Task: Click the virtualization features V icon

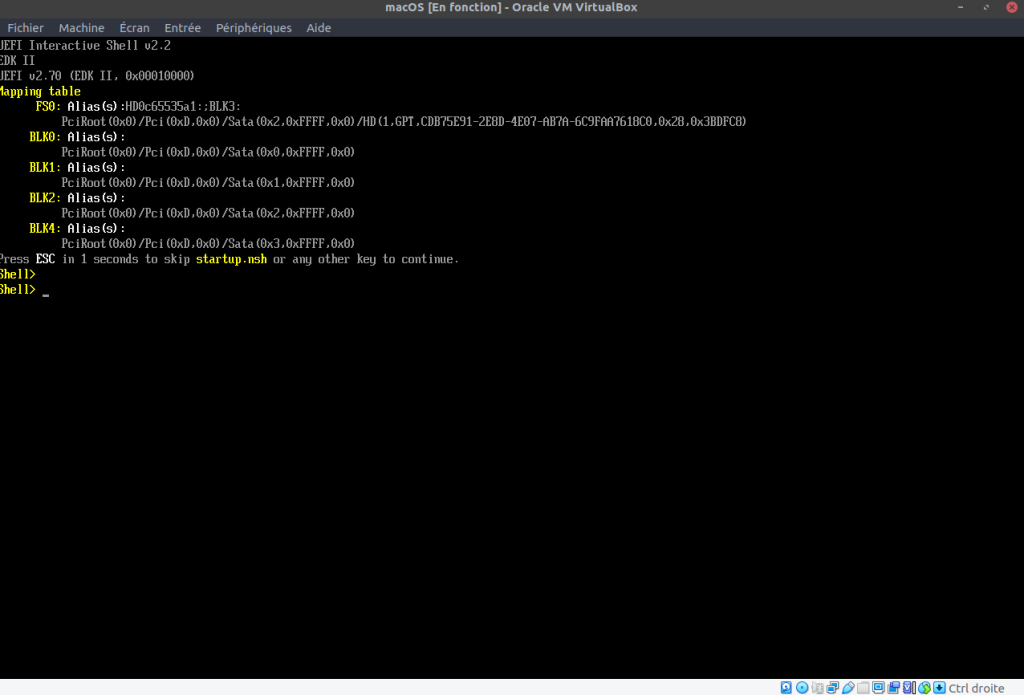Action: coord(907,687)
